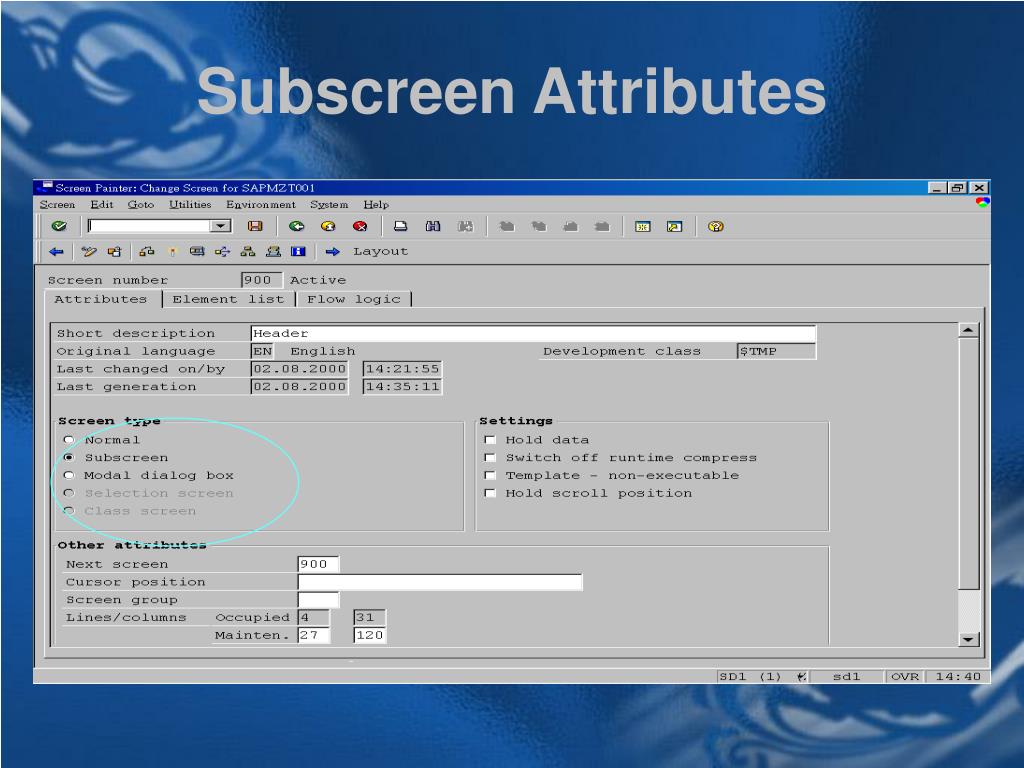Enable Hold scroll position checkbox
Image resolution: width=1024 pixels, height=768 pixels.
[x=490, y=493]
